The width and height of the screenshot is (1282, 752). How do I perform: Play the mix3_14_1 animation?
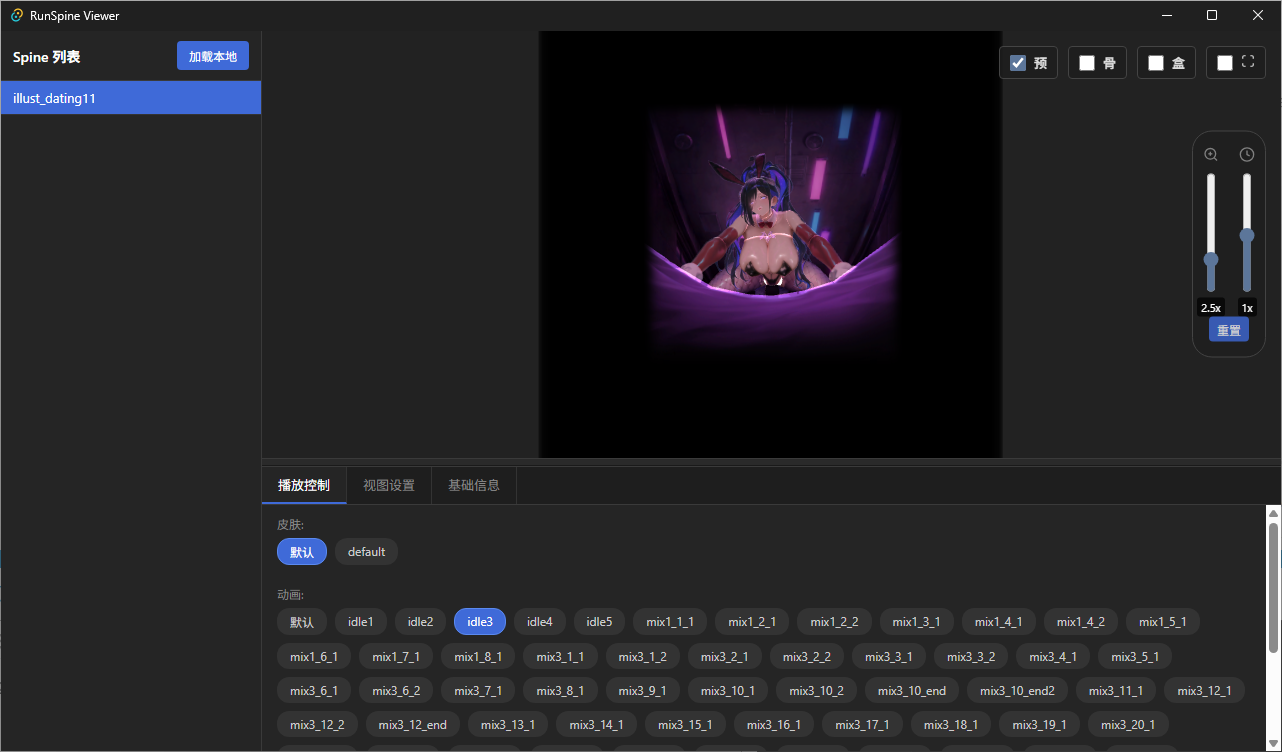[x=596, y=725]
